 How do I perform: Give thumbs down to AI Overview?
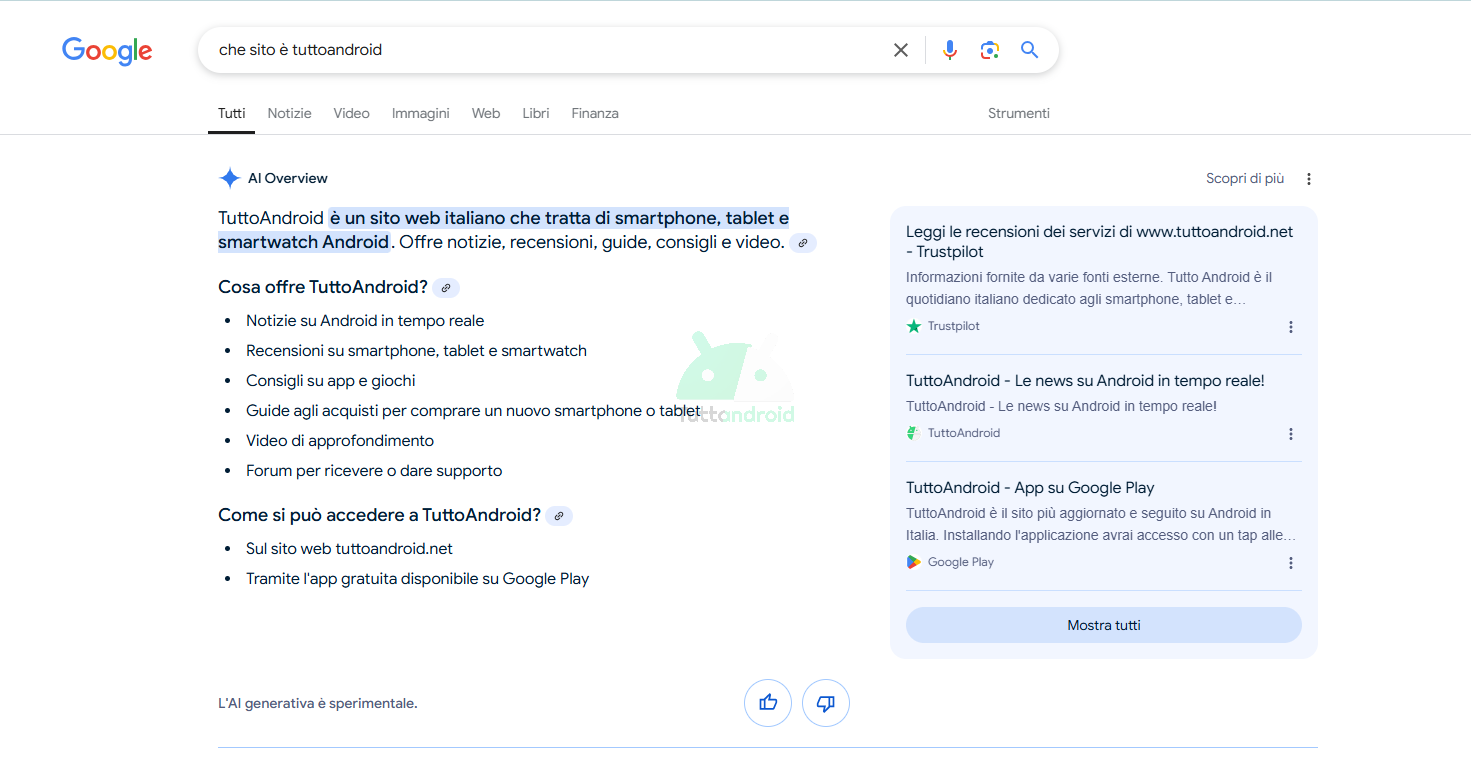[x=826, y=703]
